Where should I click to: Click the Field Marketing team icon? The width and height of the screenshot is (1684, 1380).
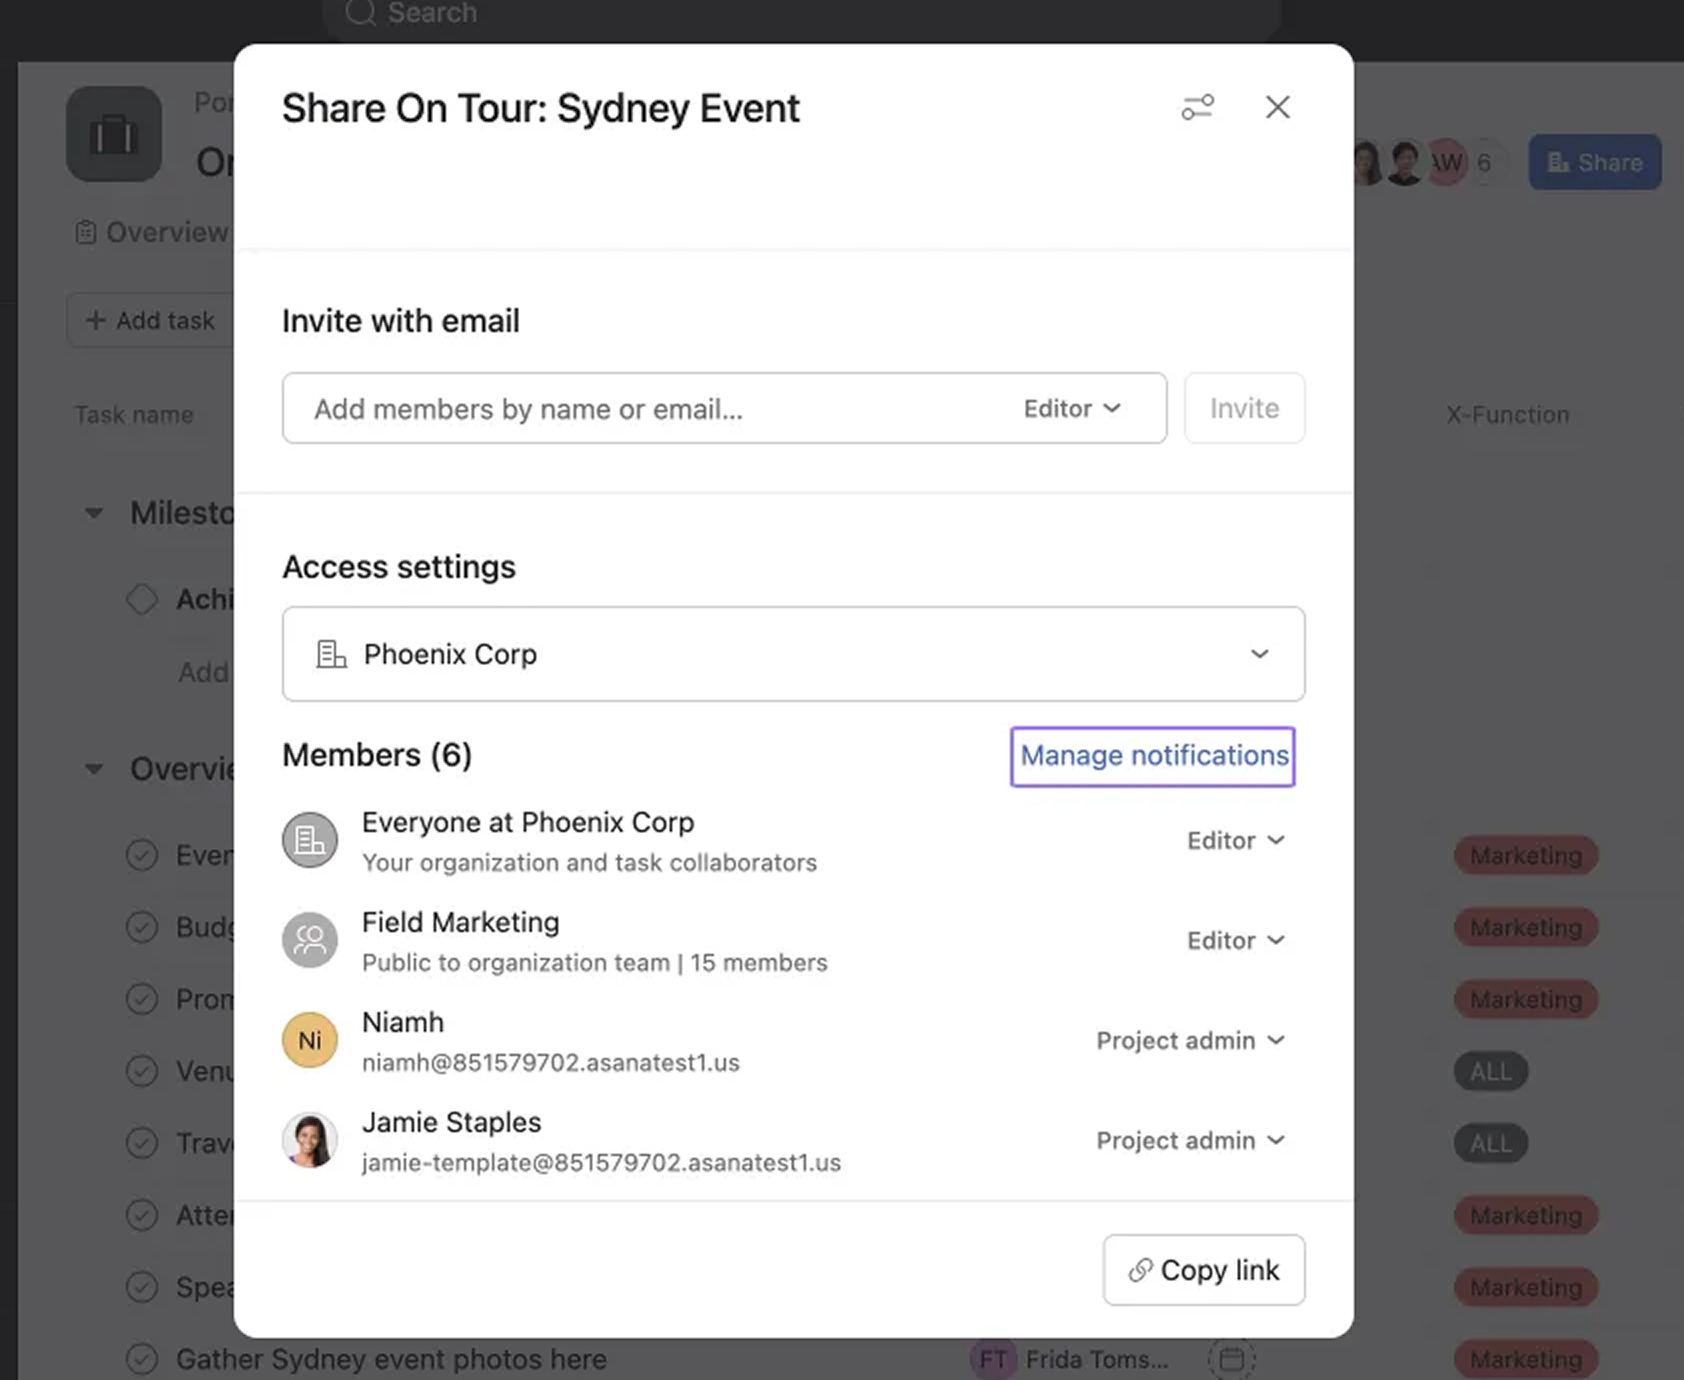tap(310, 940)
